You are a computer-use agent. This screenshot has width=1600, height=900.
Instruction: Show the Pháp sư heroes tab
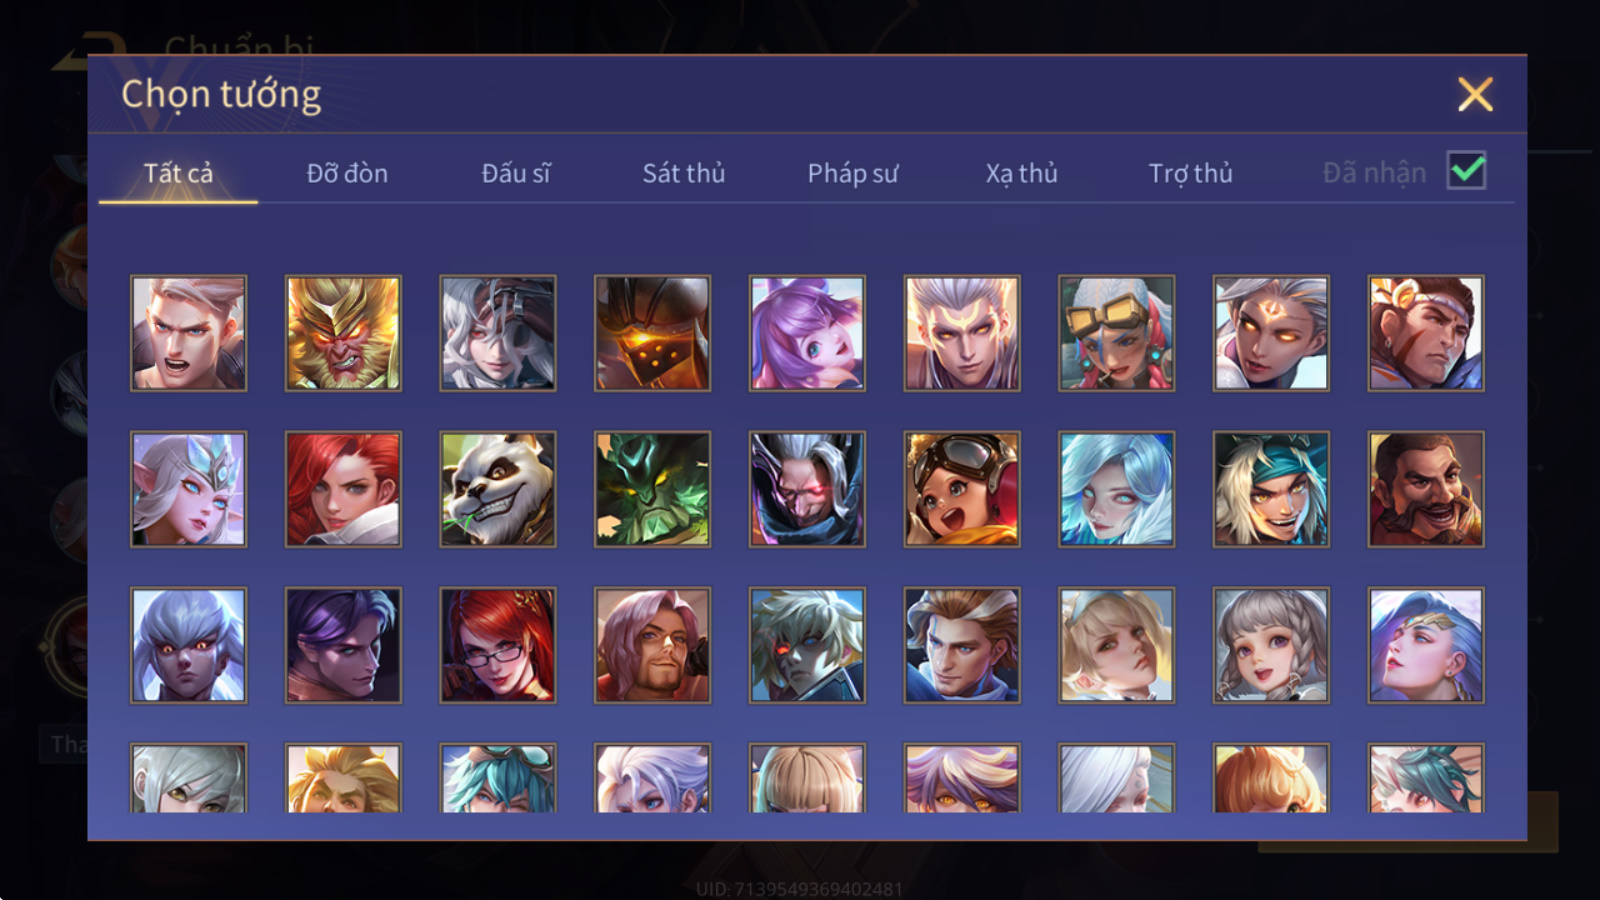click(853, 173)
